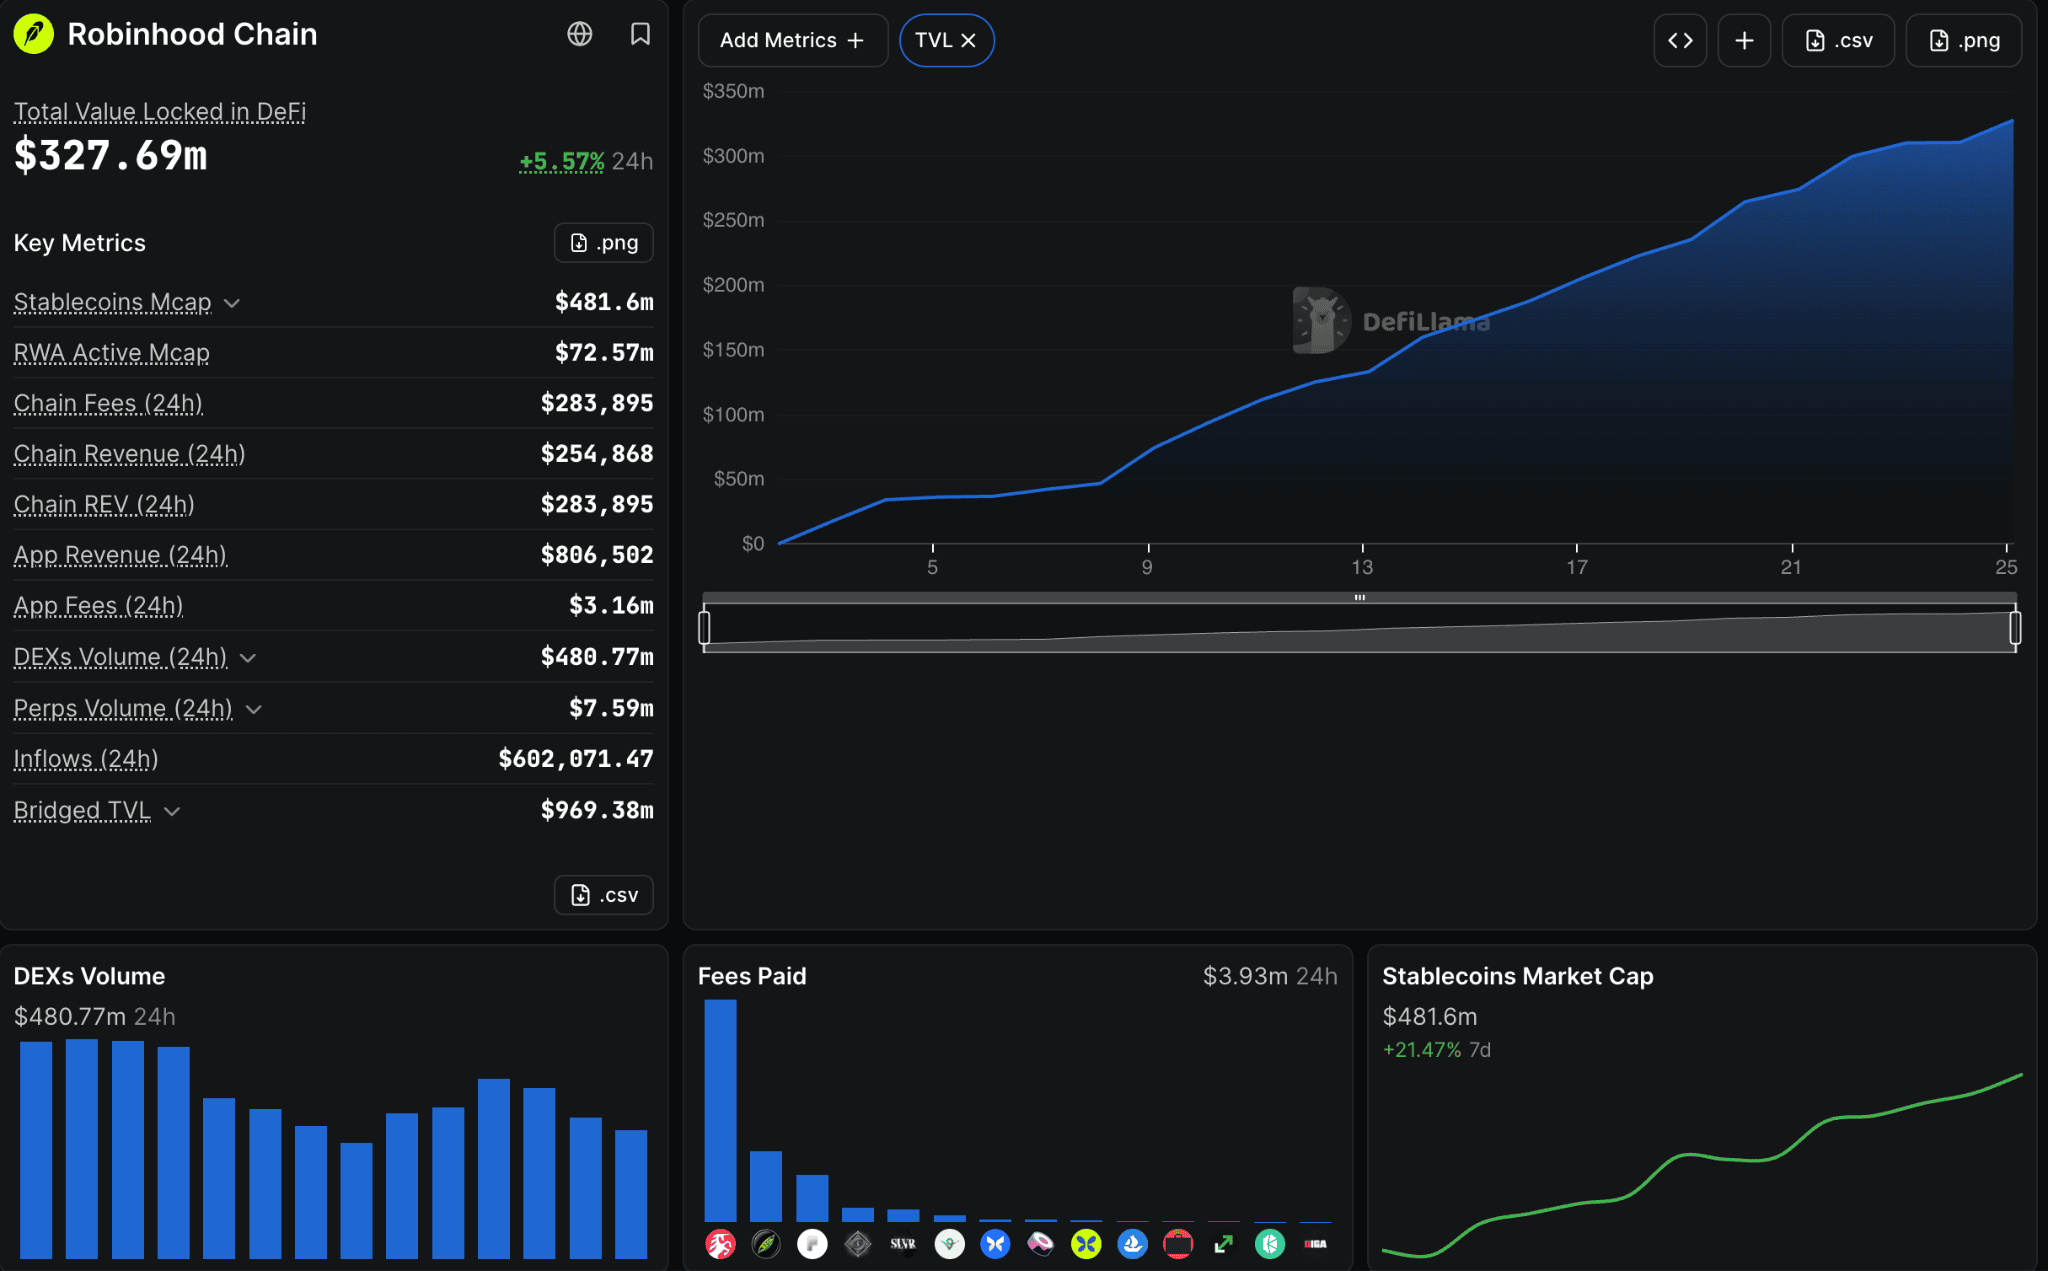Viewport: 2048px width, 1271px height.
Task: Click the Robinhood Chain feather logo
Action: (x=33, y=34)
